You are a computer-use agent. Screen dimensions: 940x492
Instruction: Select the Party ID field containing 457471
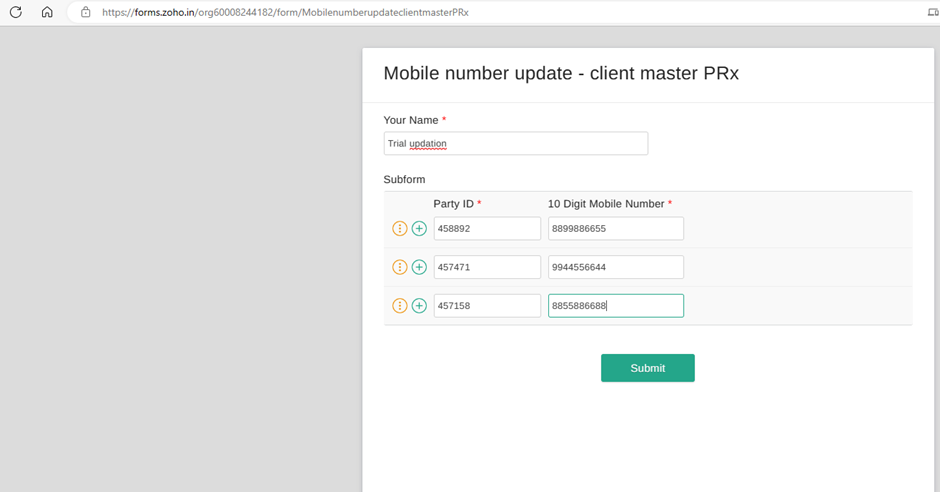pos(487,267)
